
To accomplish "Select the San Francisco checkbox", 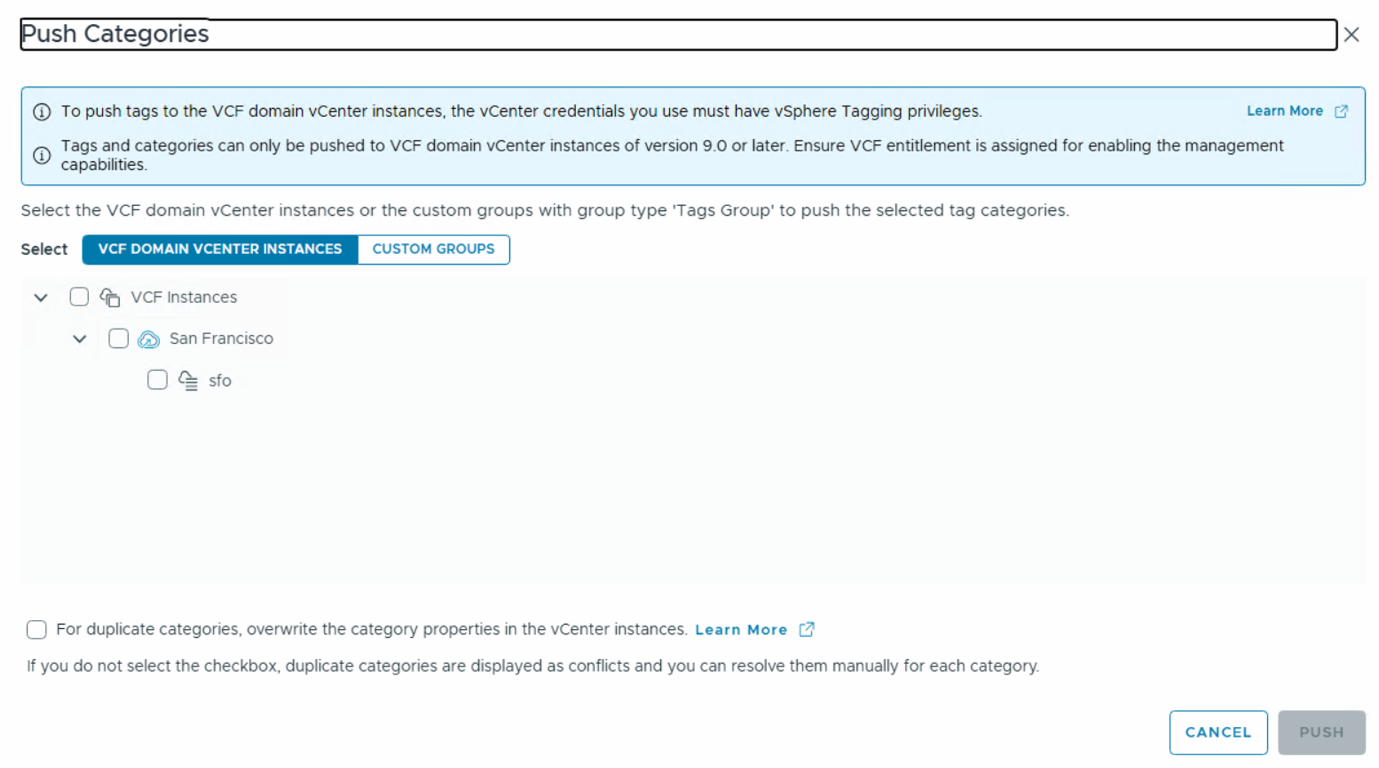I will [118, 339].
